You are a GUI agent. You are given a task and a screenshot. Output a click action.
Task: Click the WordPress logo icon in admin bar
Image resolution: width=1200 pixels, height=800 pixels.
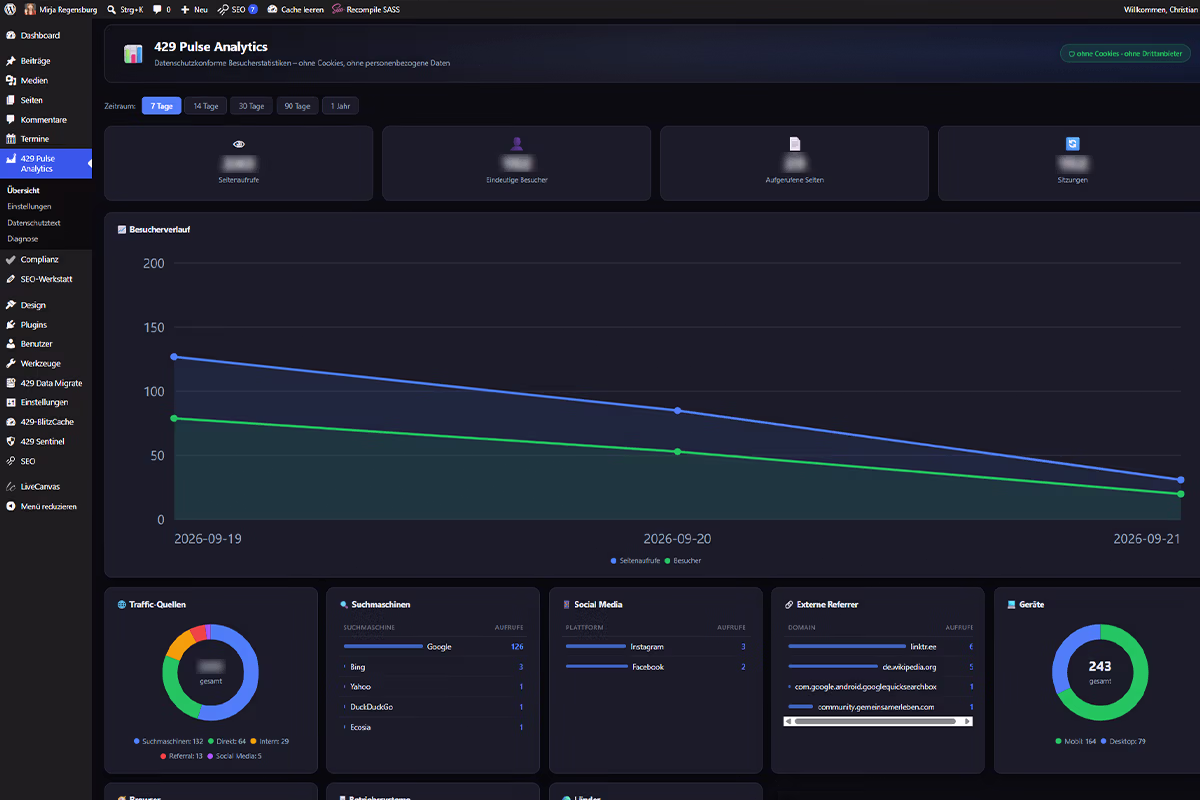click(12, 9)
